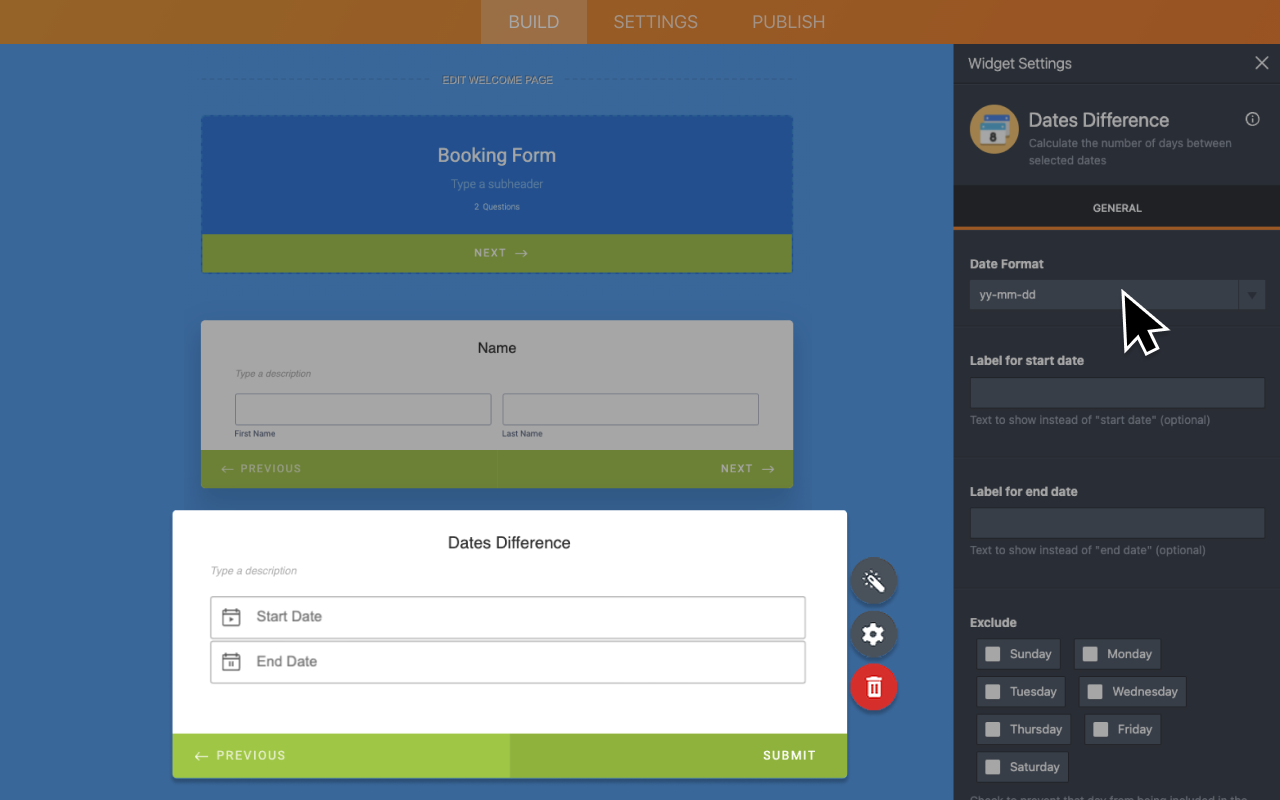
Task: Select the GENERAL tab in Widget Settings
Action: [x=1116, y=208]
